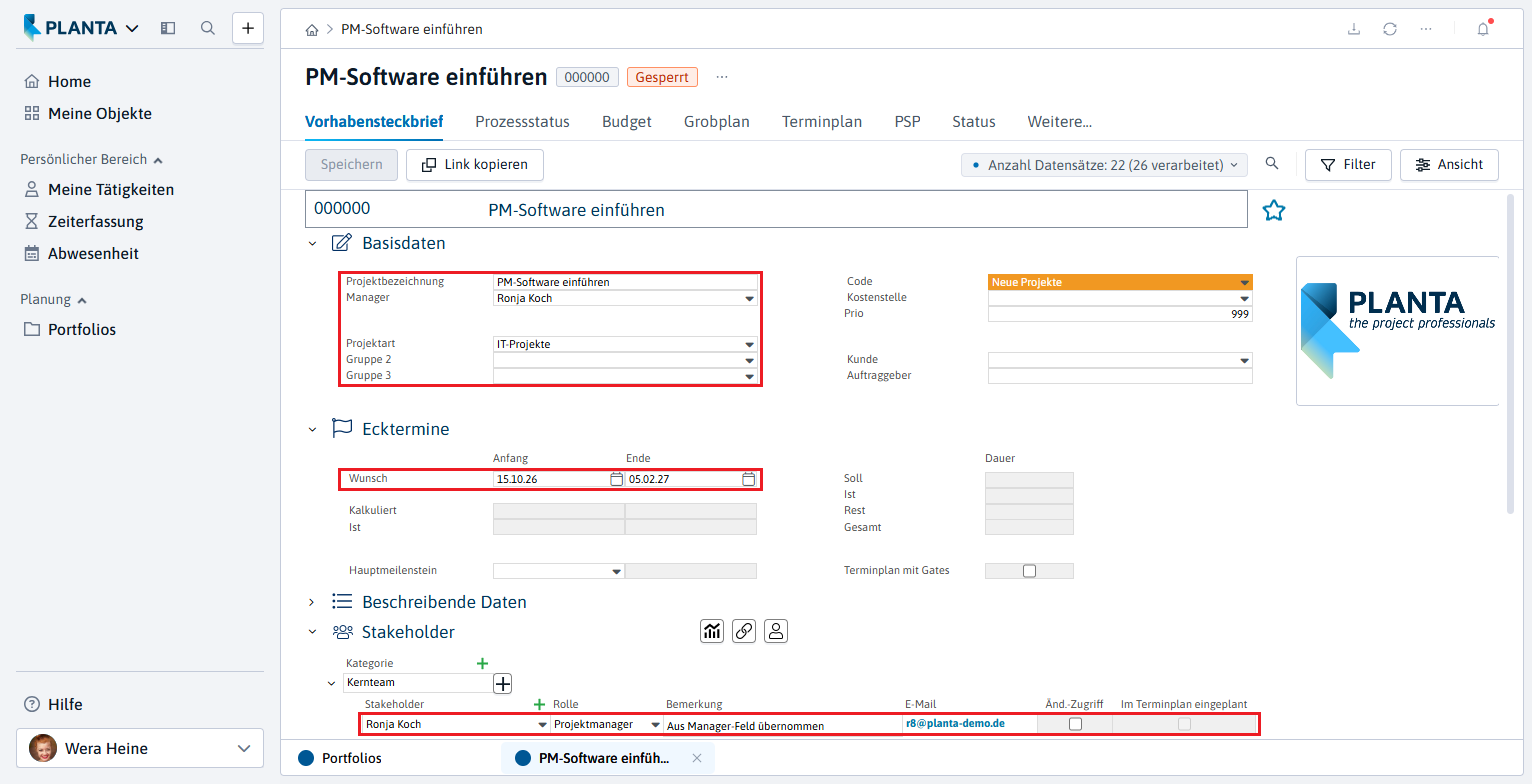The height and width of the screenshot is (784, 1532).
Task: Open the orange Neue Projekte Code field
Action: coord(1120,282)
